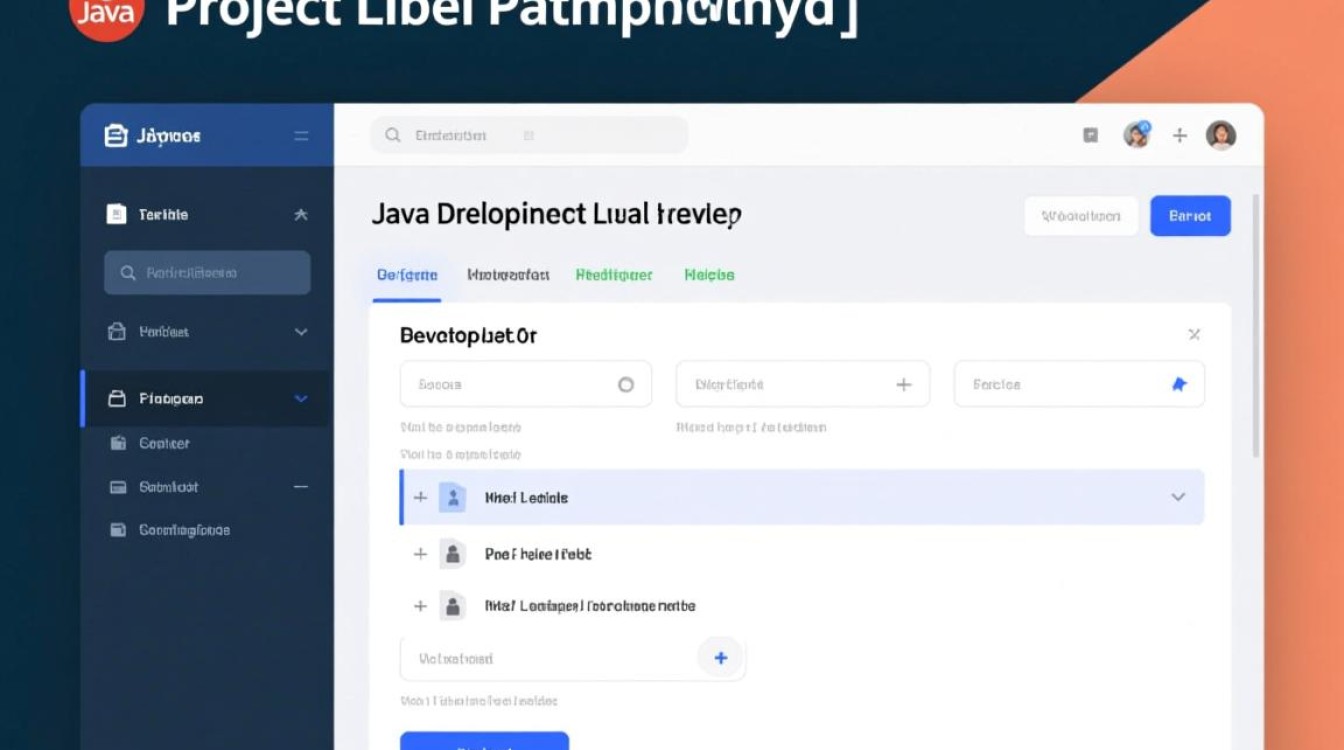Toggle the pin icon beside first sidebar item

tap(301, 214)
